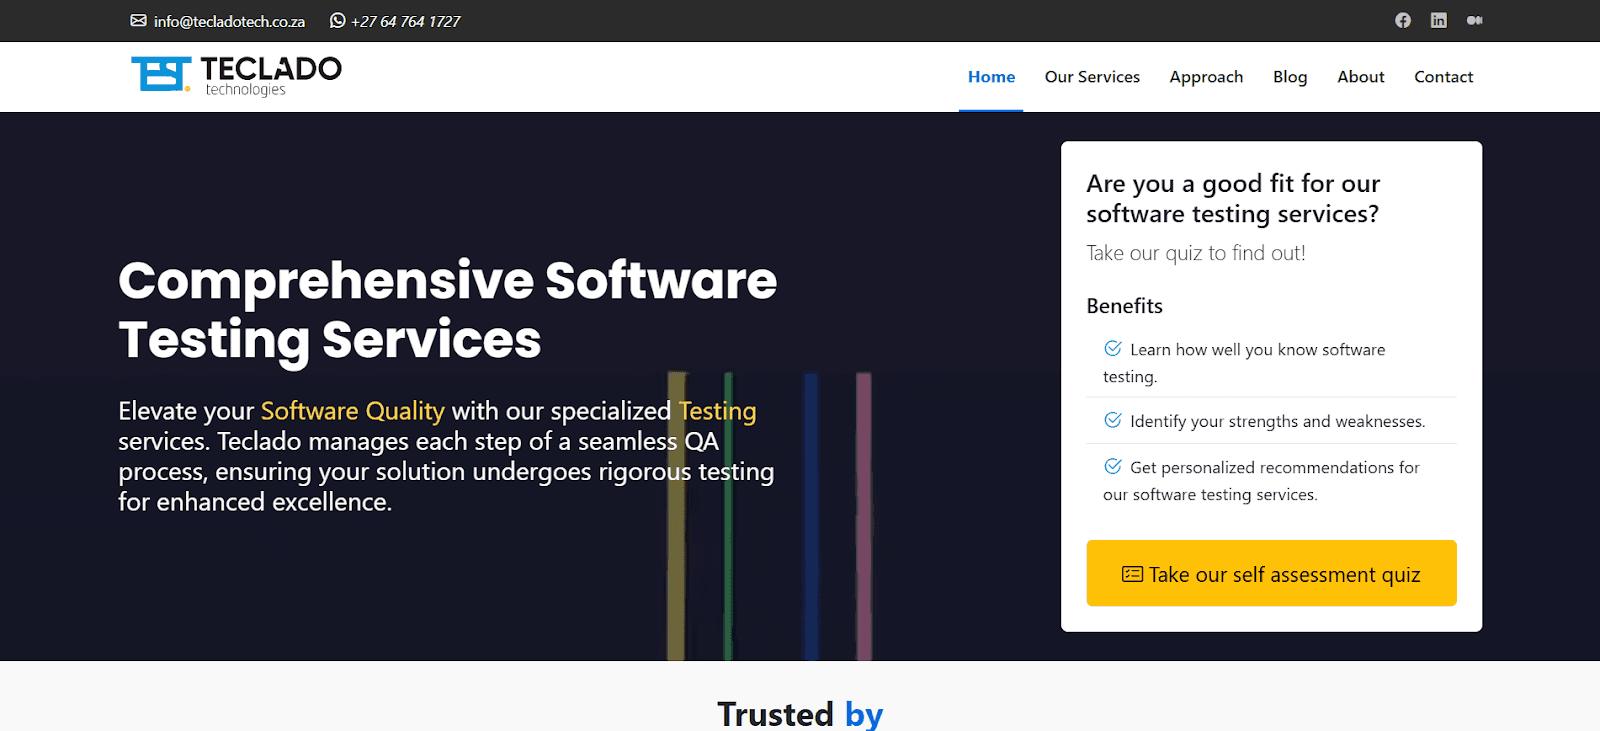Click checkmark icon beside 'Identify your strengths'
The image size is (1600, 731).
[1113, 420]
